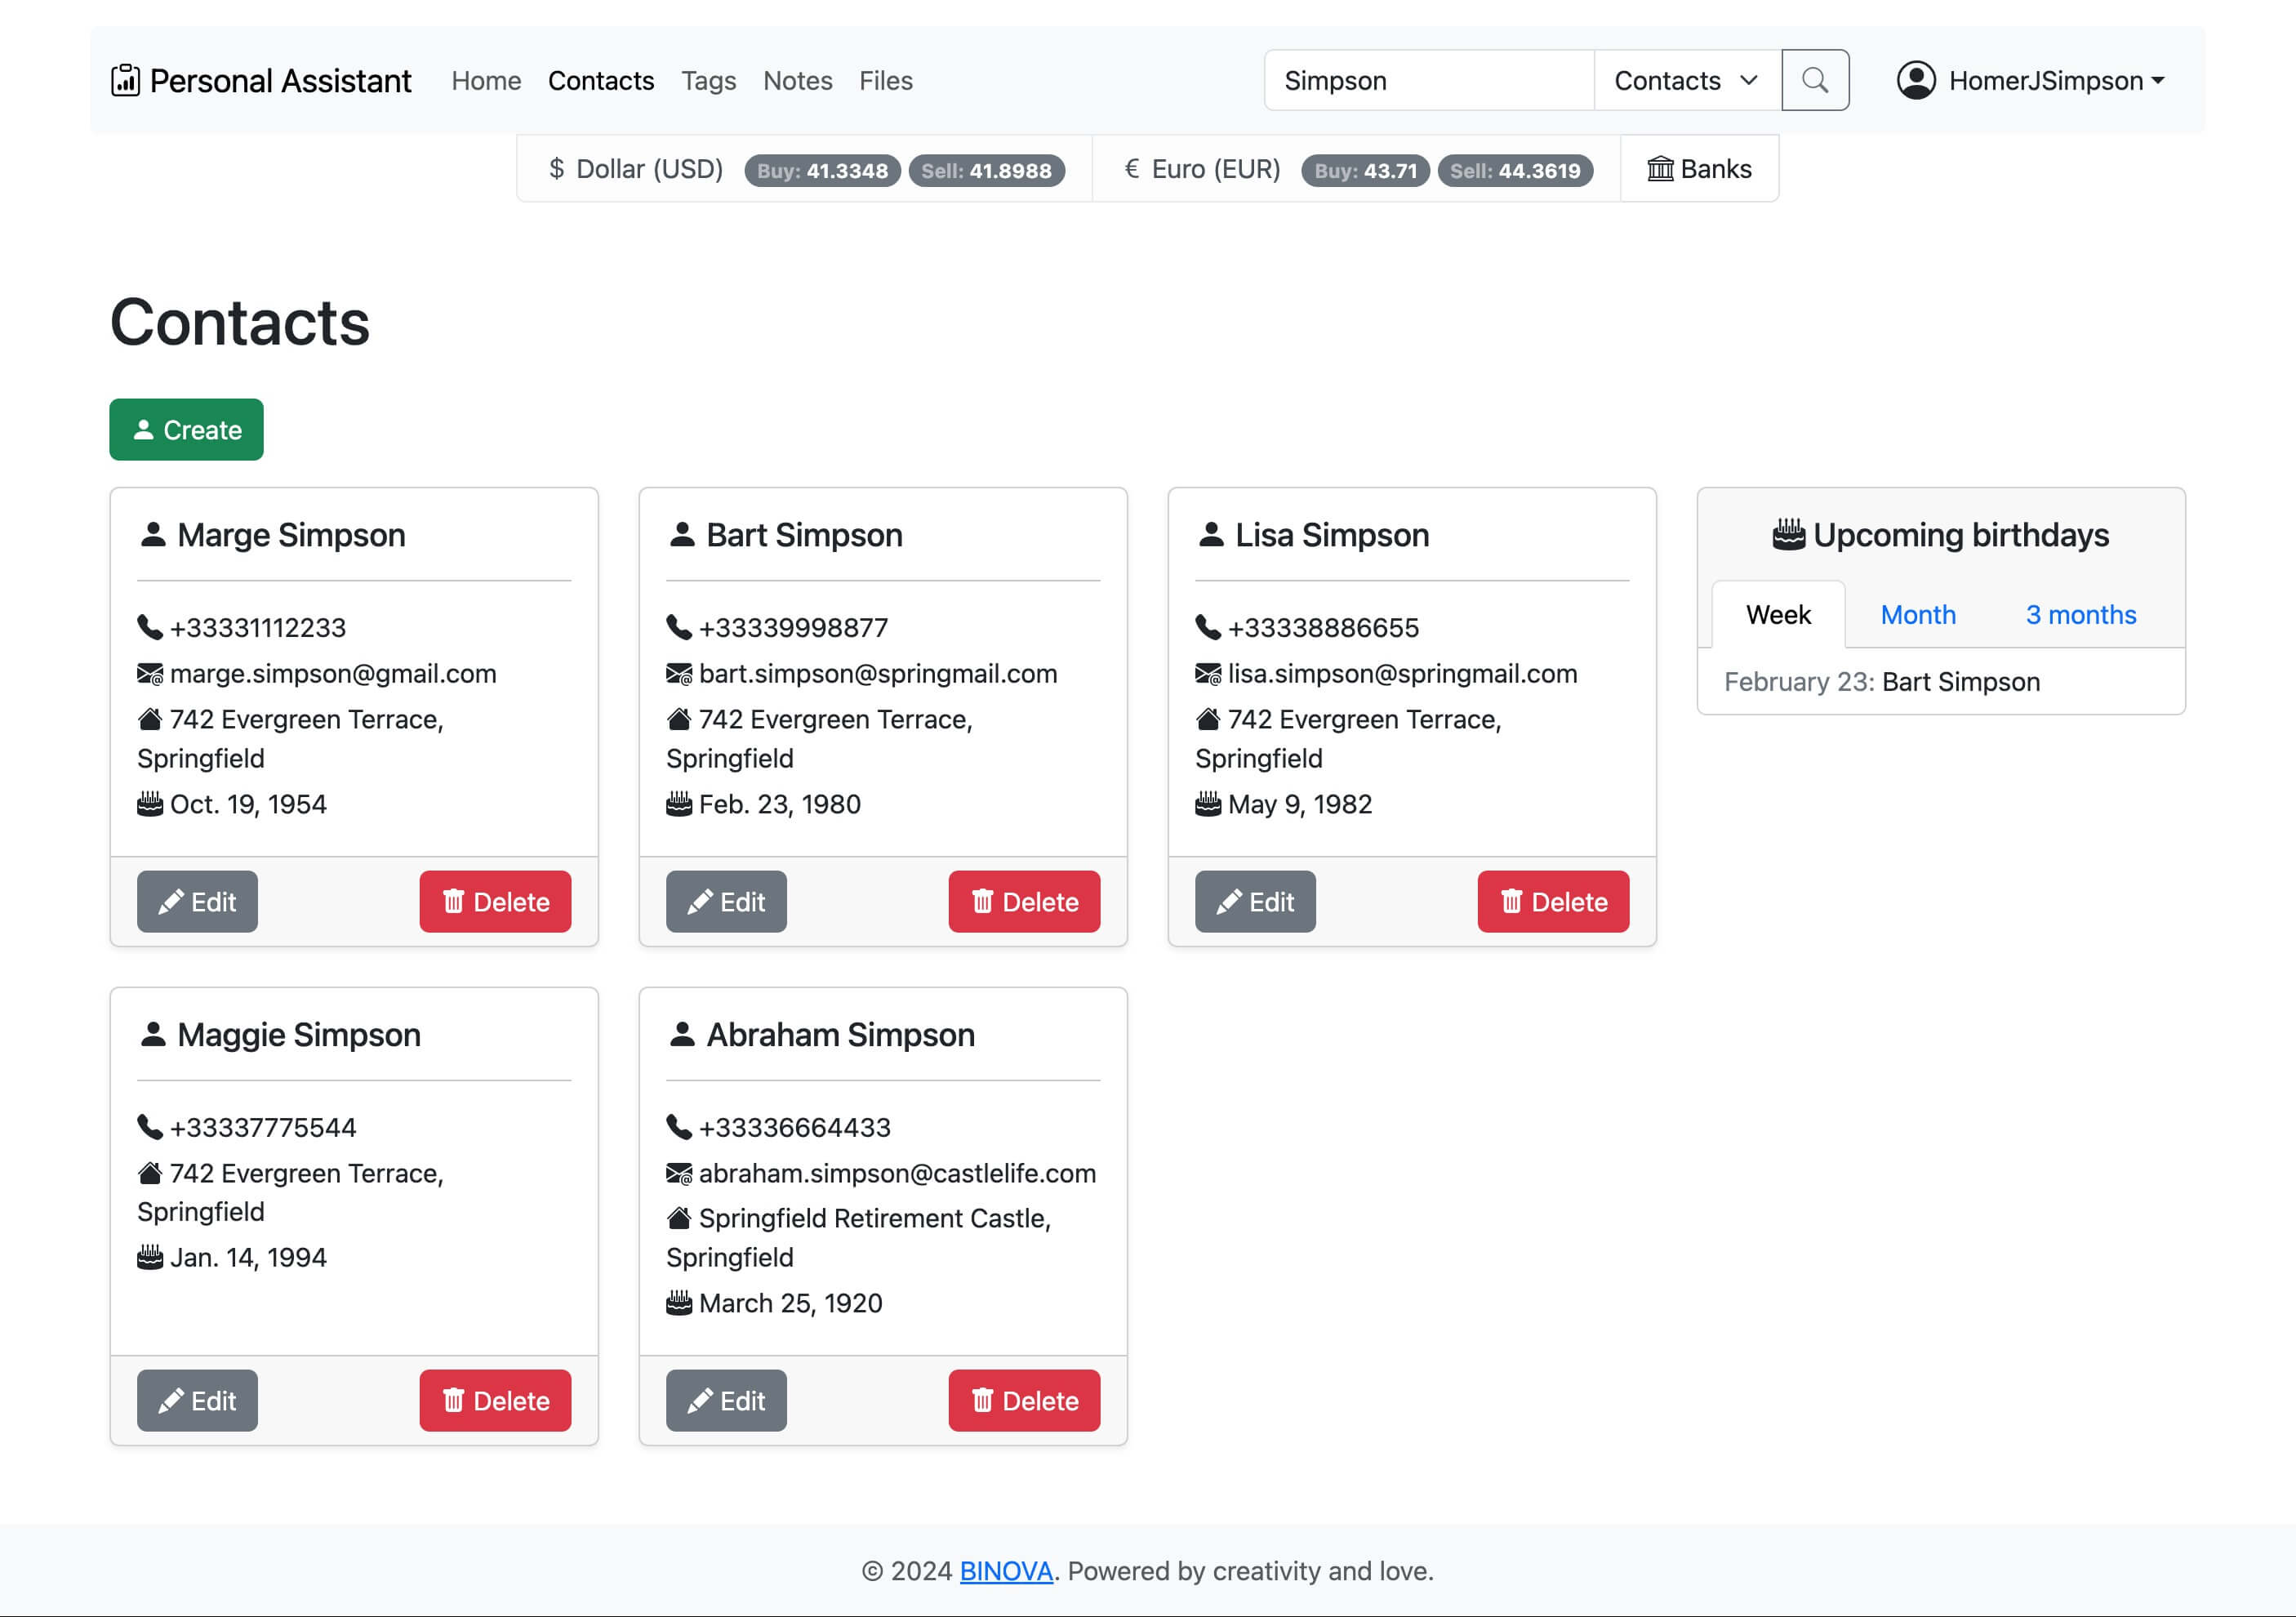Edit Maggie Simpson's contact

point(197,1401)
